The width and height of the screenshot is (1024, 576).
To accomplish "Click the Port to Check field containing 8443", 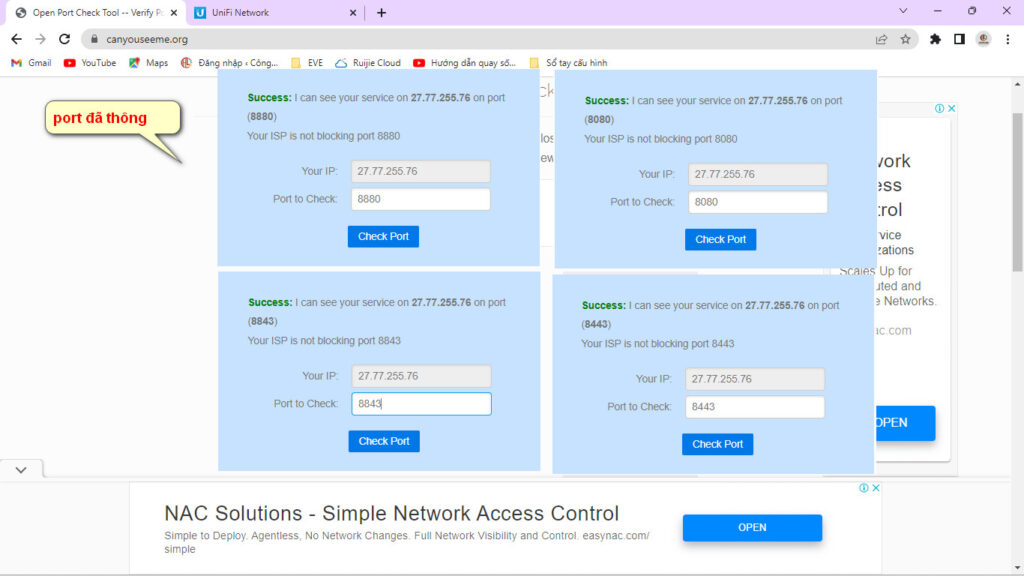I will coord(754,407).
